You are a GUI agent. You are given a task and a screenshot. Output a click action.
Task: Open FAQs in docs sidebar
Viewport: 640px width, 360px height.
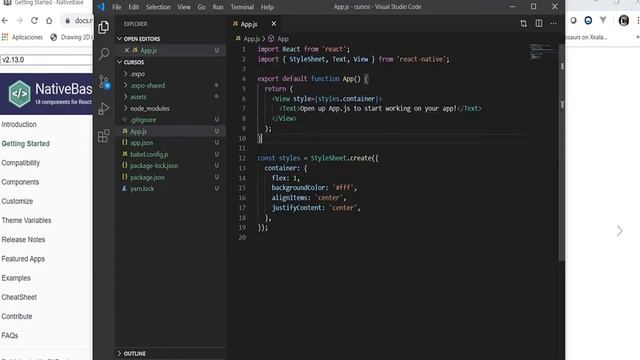point(10,336)
